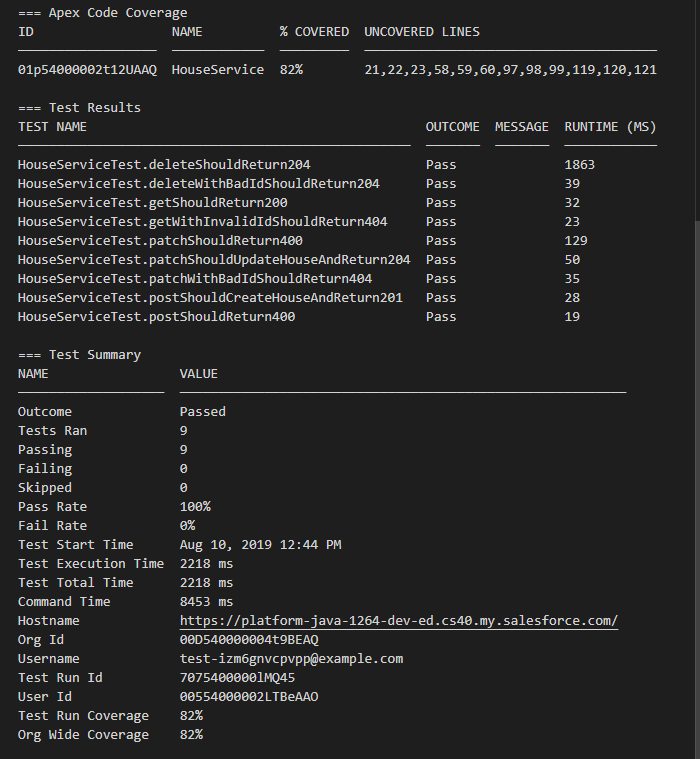The width and height of the screenshot is (700, 759).
Task: Click the coverage ID 01p54000002t12UAAQ
Action: pyautogui.click(x=87, y=70)
